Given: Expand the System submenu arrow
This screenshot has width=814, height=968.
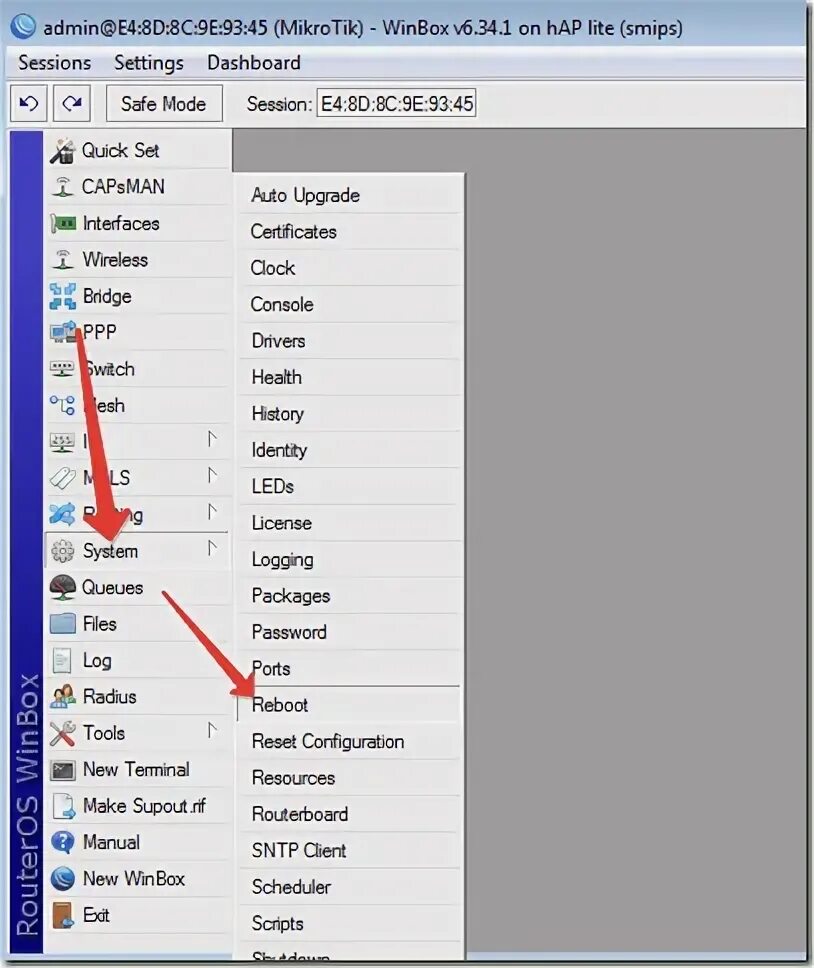Looking at the screenshot, I should [x=212, y=548].
